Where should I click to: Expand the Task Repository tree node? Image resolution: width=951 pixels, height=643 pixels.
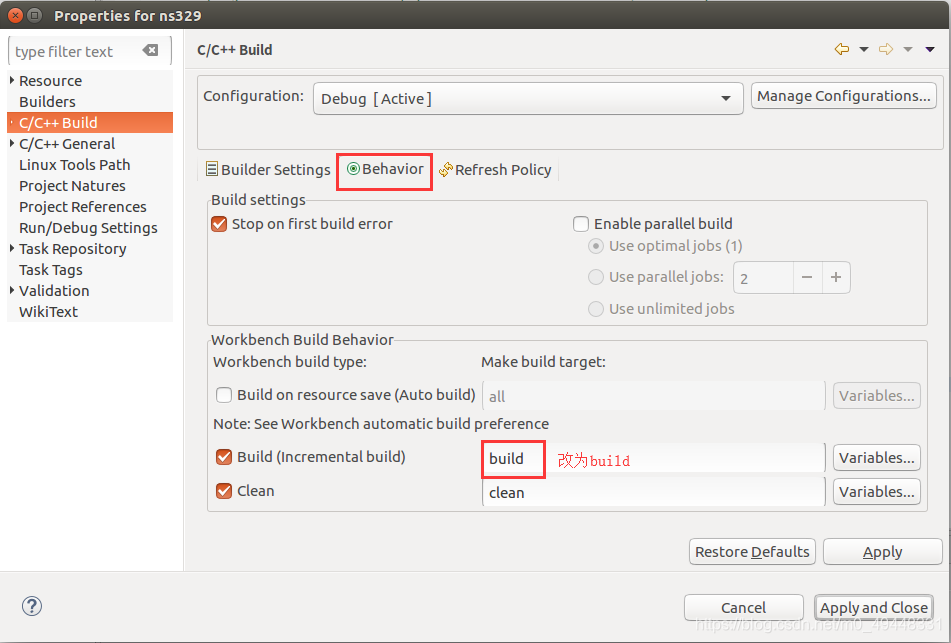(x=12, y=248)
